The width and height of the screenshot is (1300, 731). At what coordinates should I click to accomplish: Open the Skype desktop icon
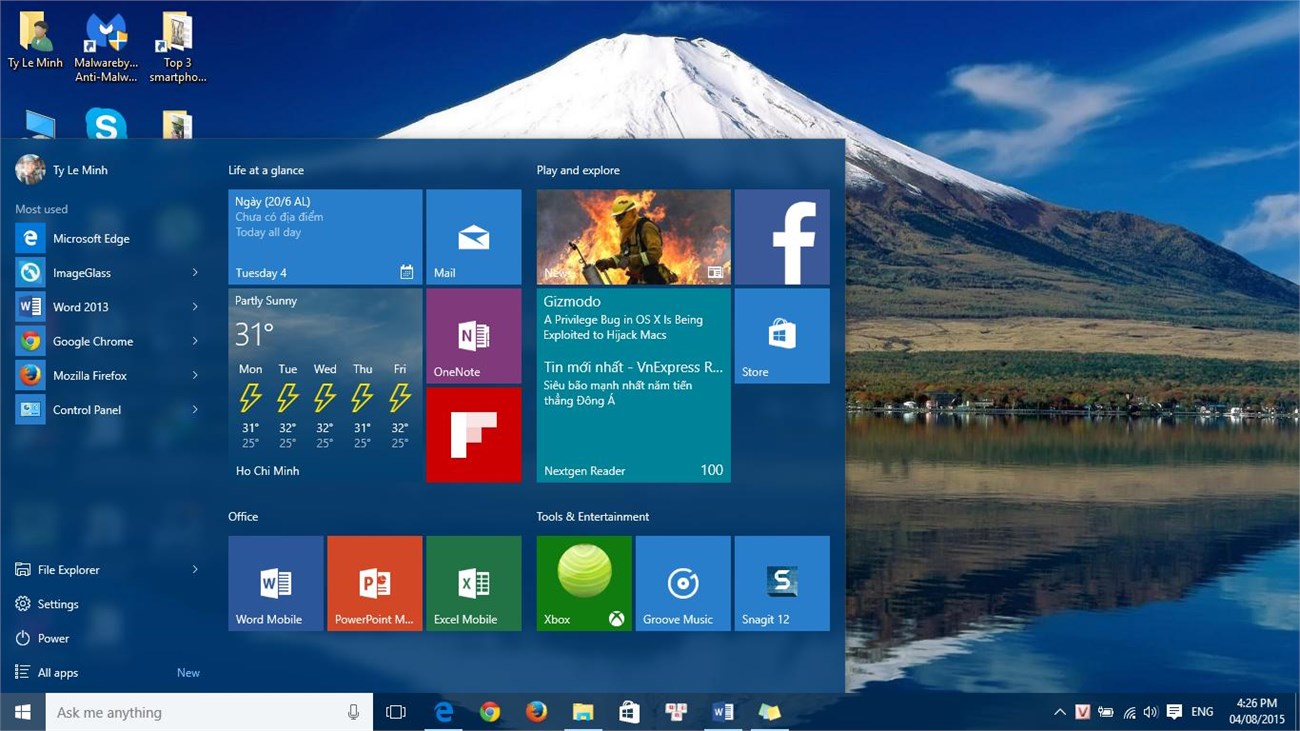coord(106,124)
